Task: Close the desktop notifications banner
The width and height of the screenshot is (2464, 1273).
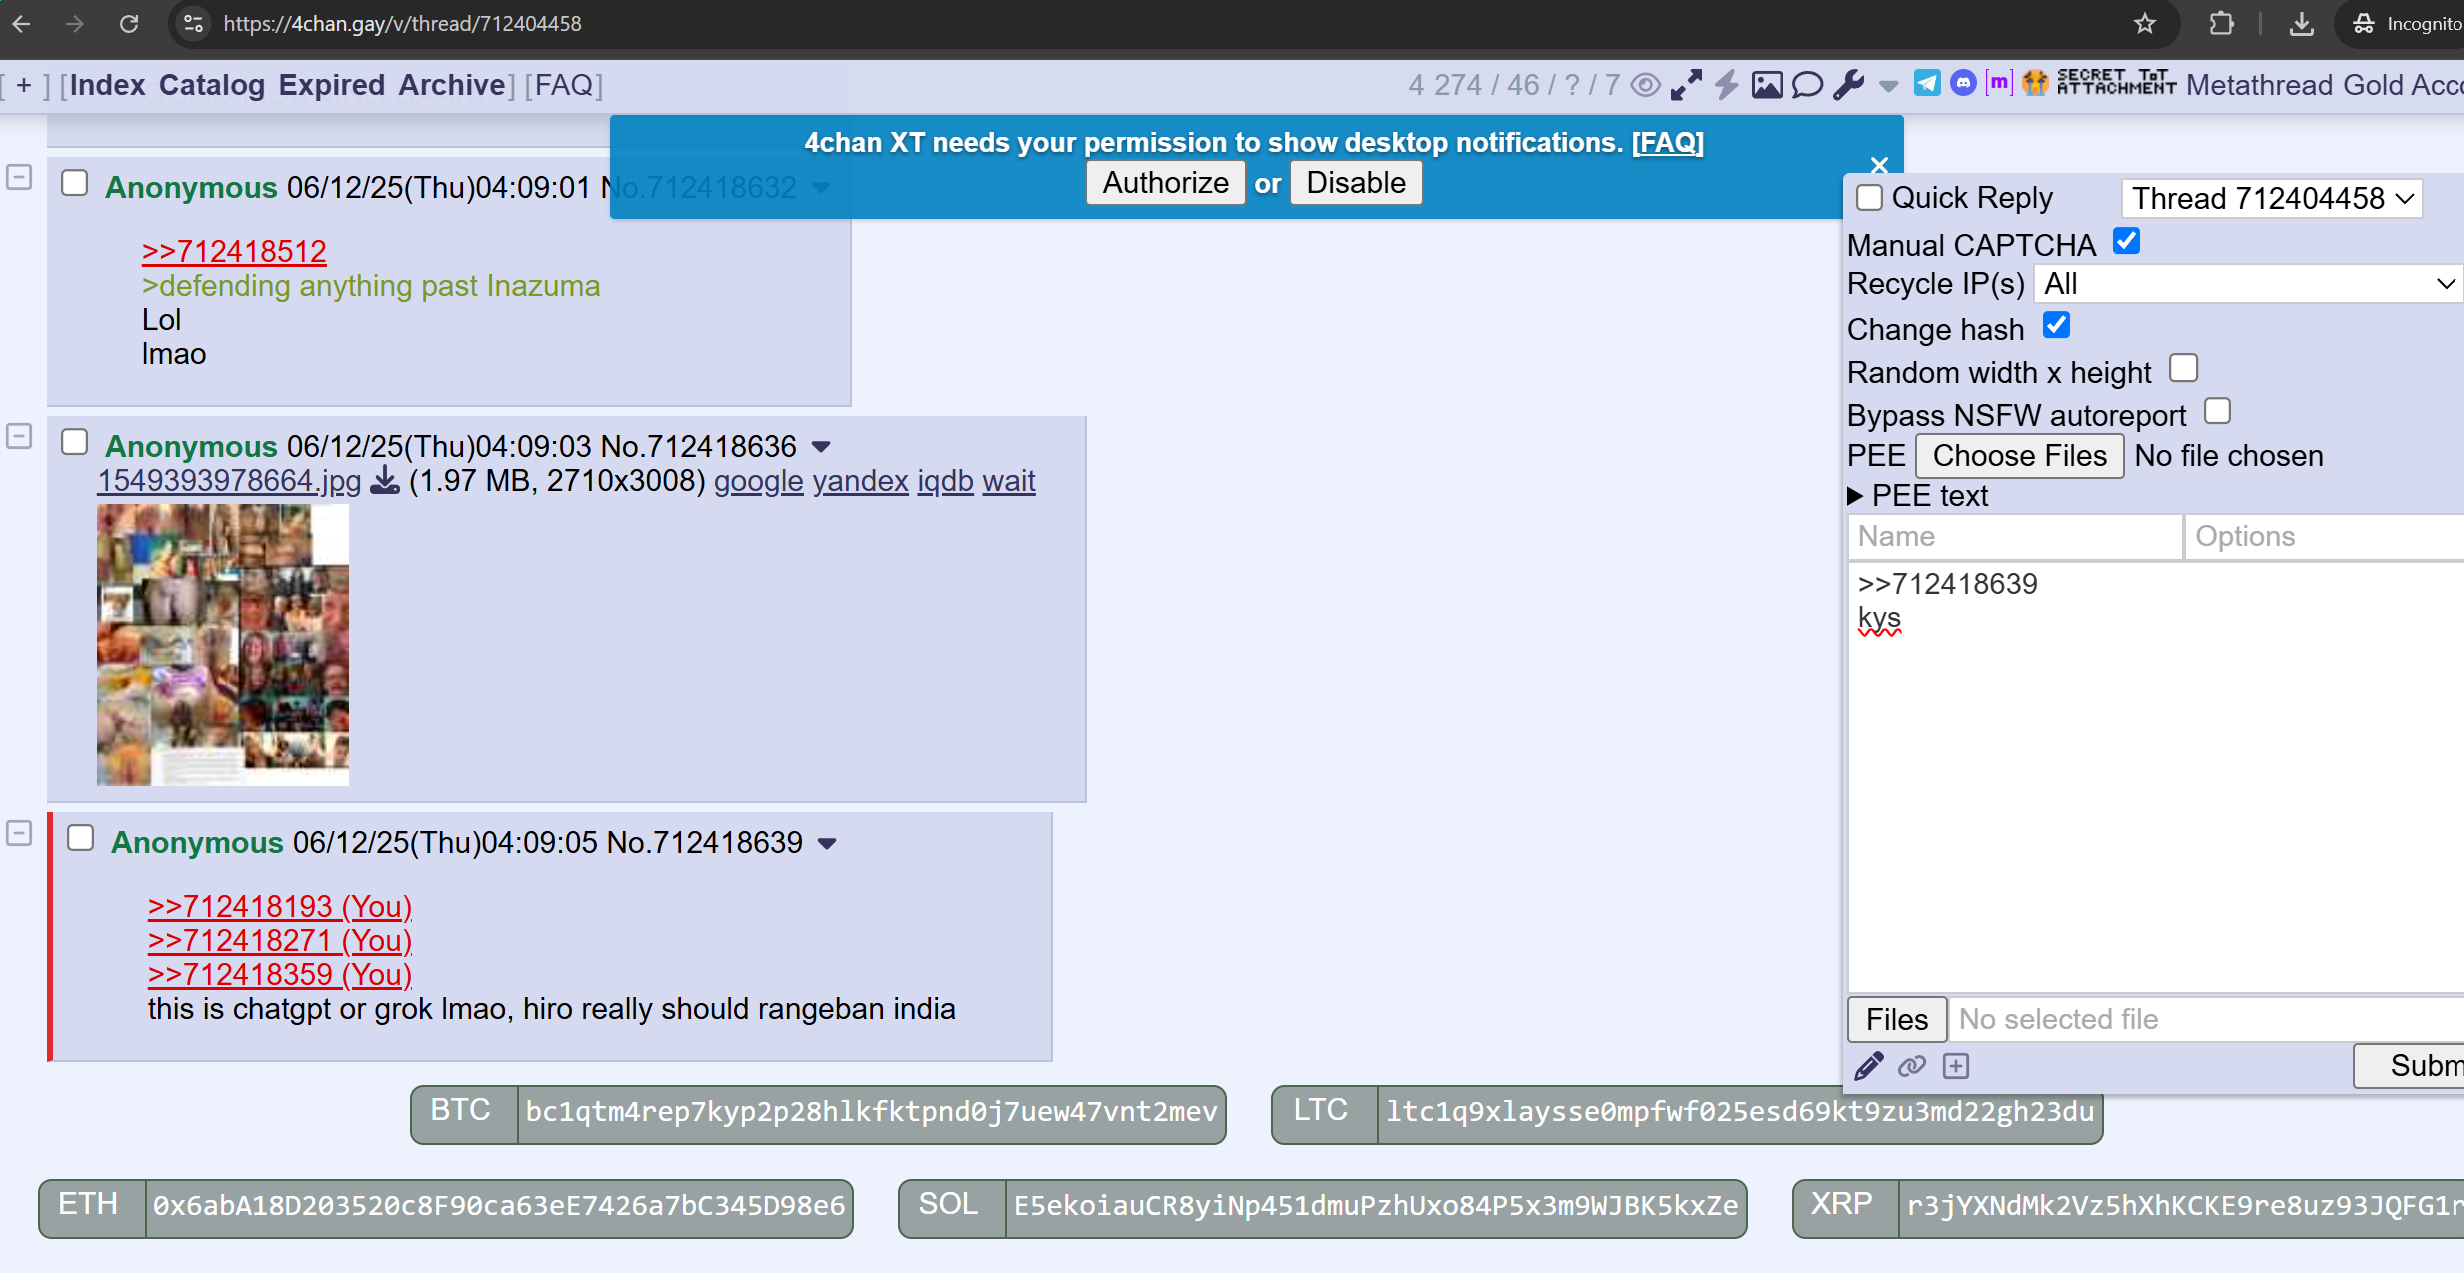Action: [x=1880, y=165]
